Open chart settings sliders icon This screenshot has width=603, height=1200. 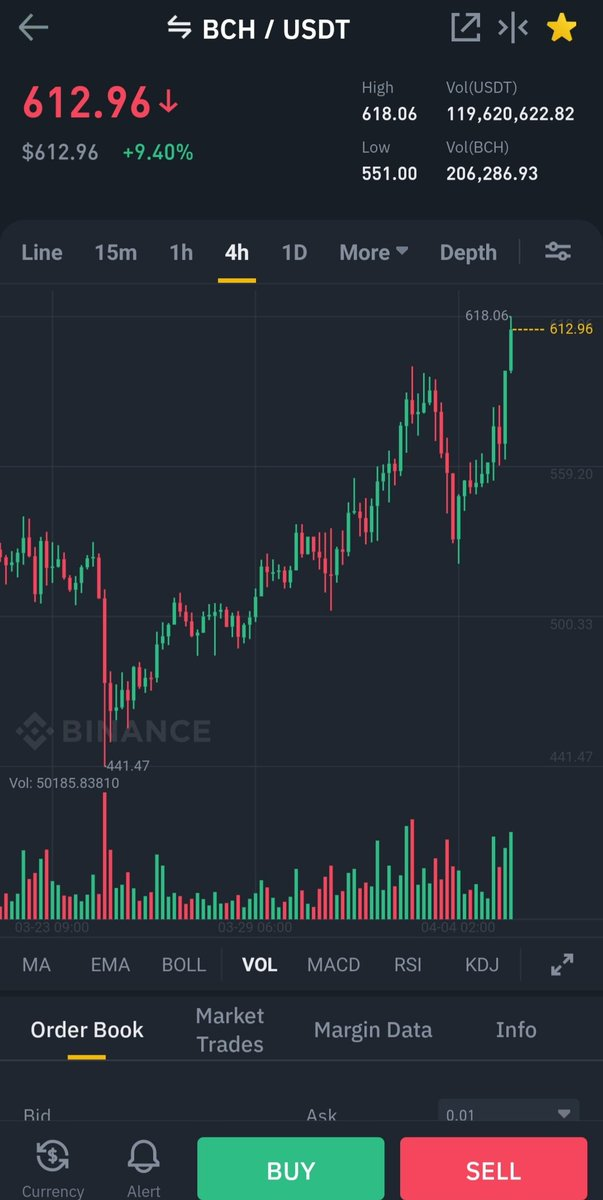tap(558, 252)
